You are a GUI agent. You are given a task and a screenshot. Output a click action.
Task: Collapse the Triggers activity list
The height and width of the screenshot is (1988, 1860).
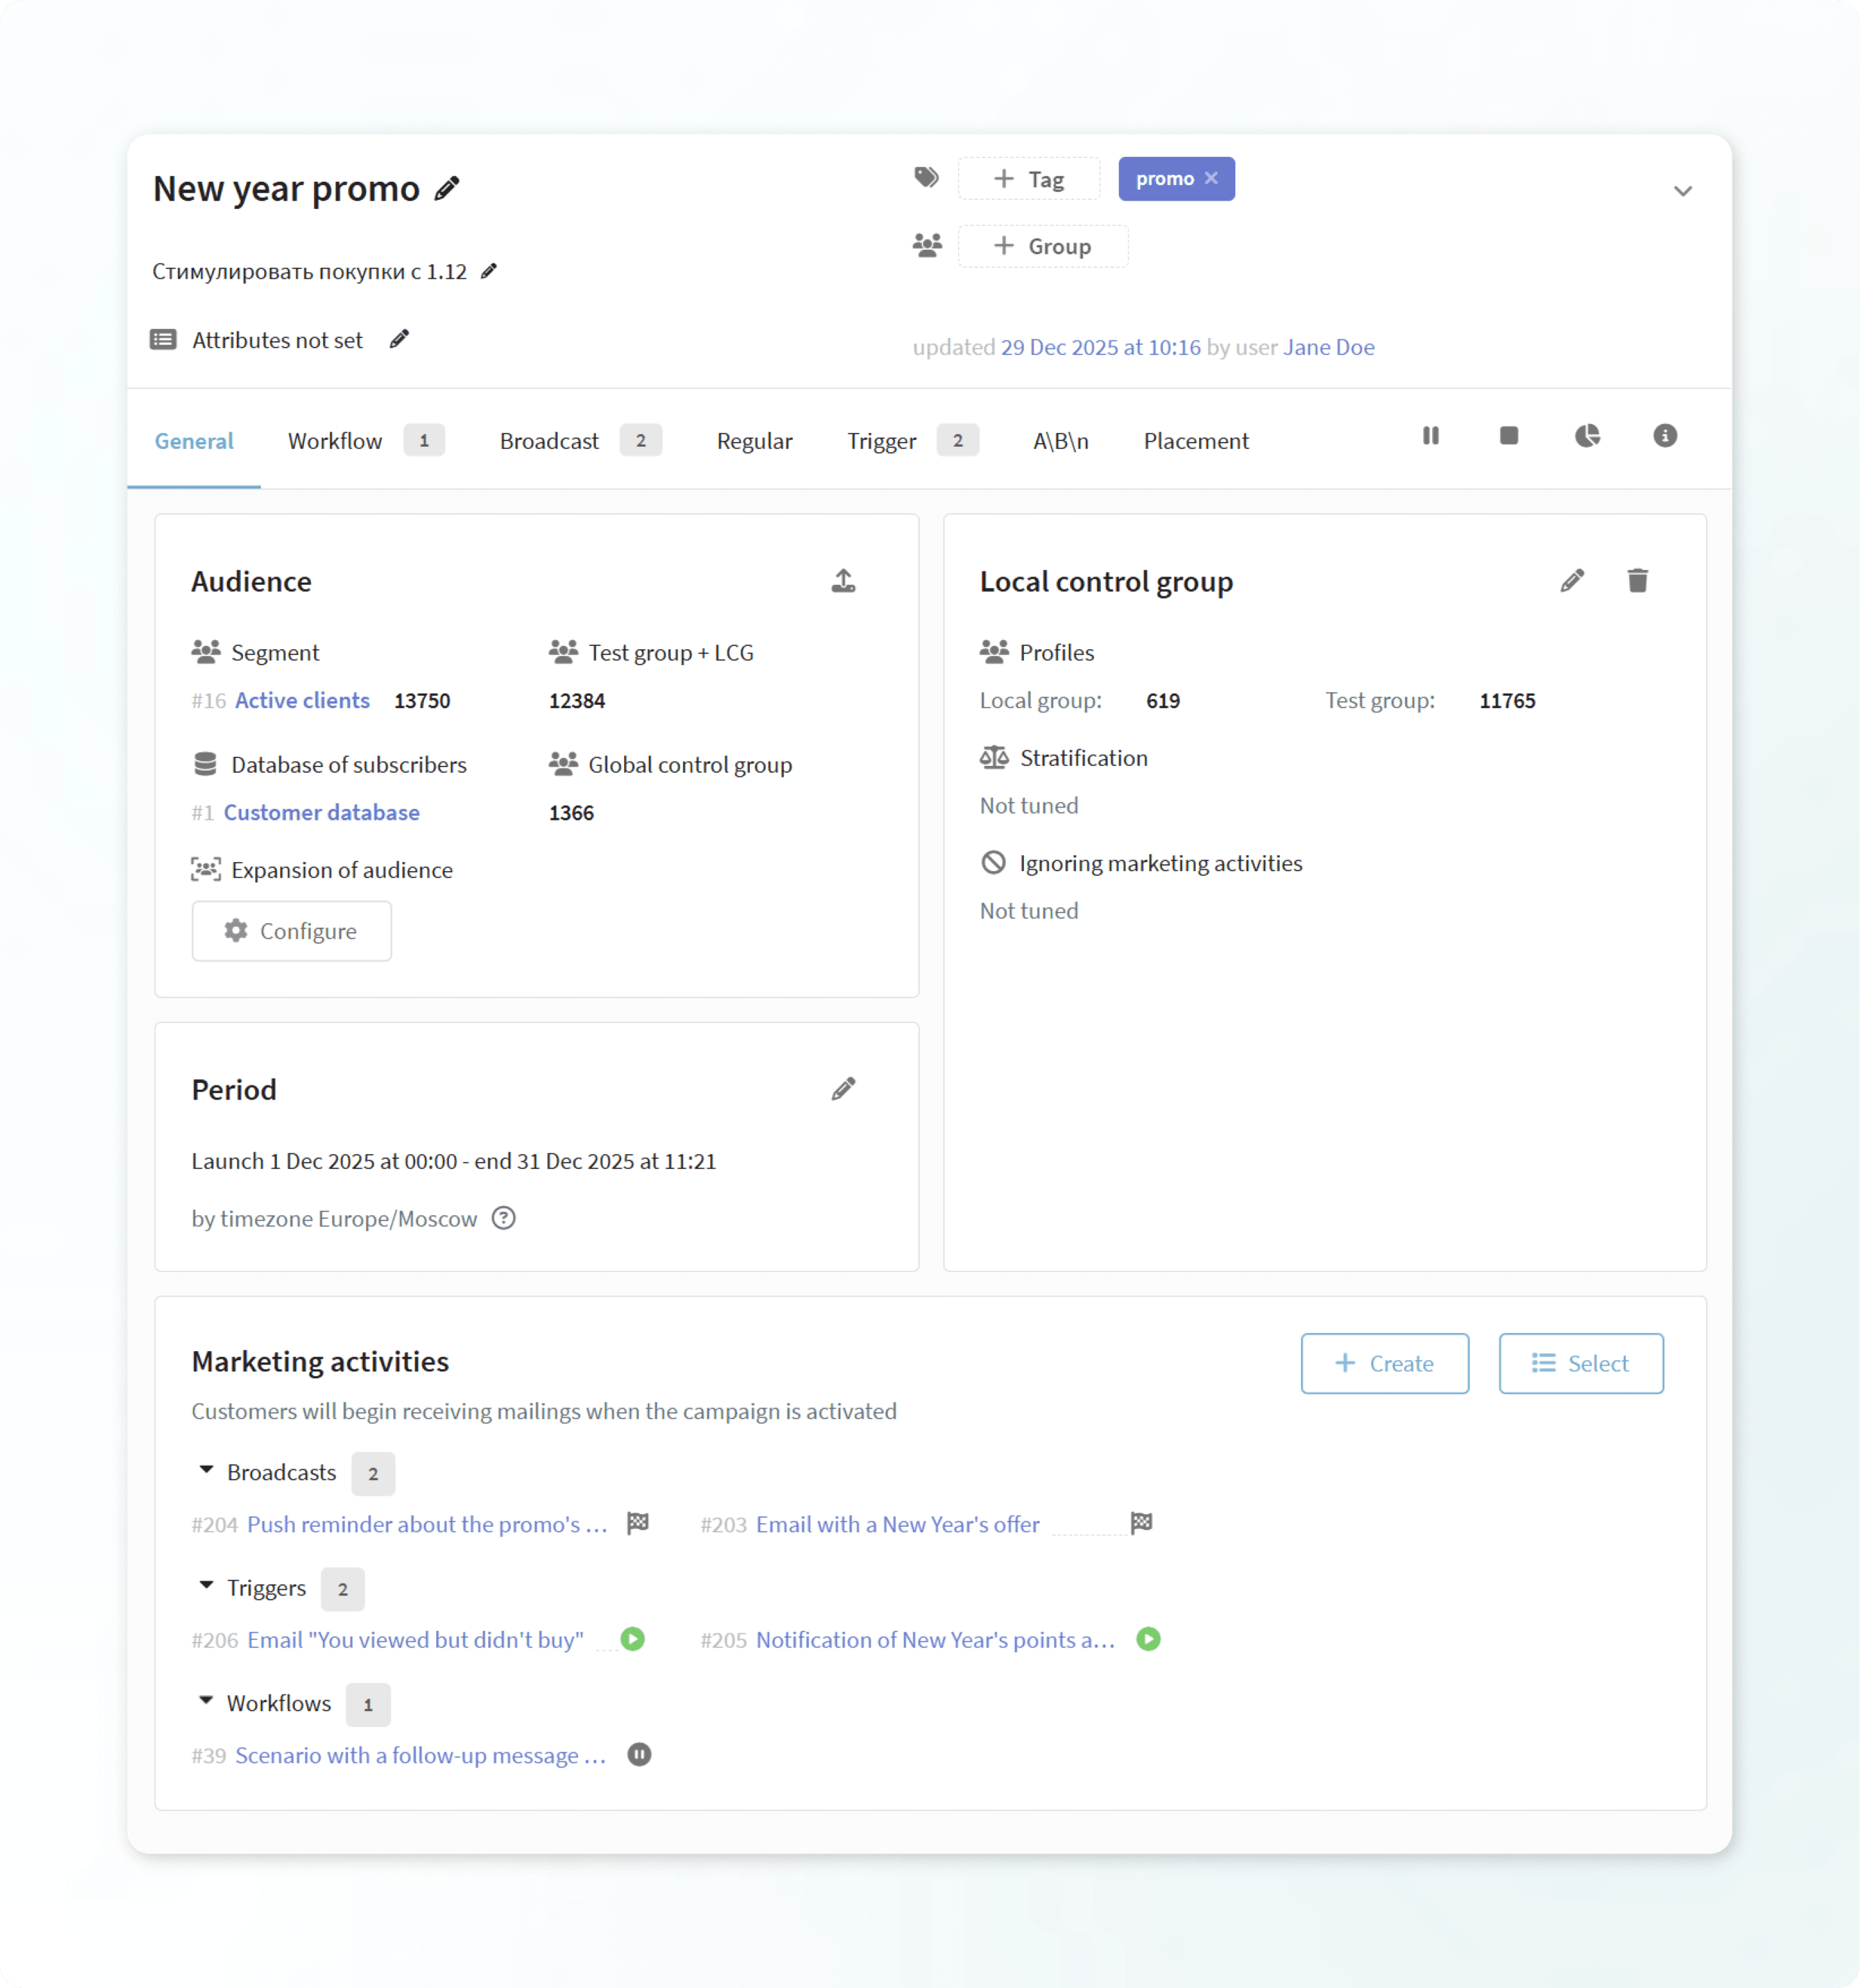click(206, 1585)
